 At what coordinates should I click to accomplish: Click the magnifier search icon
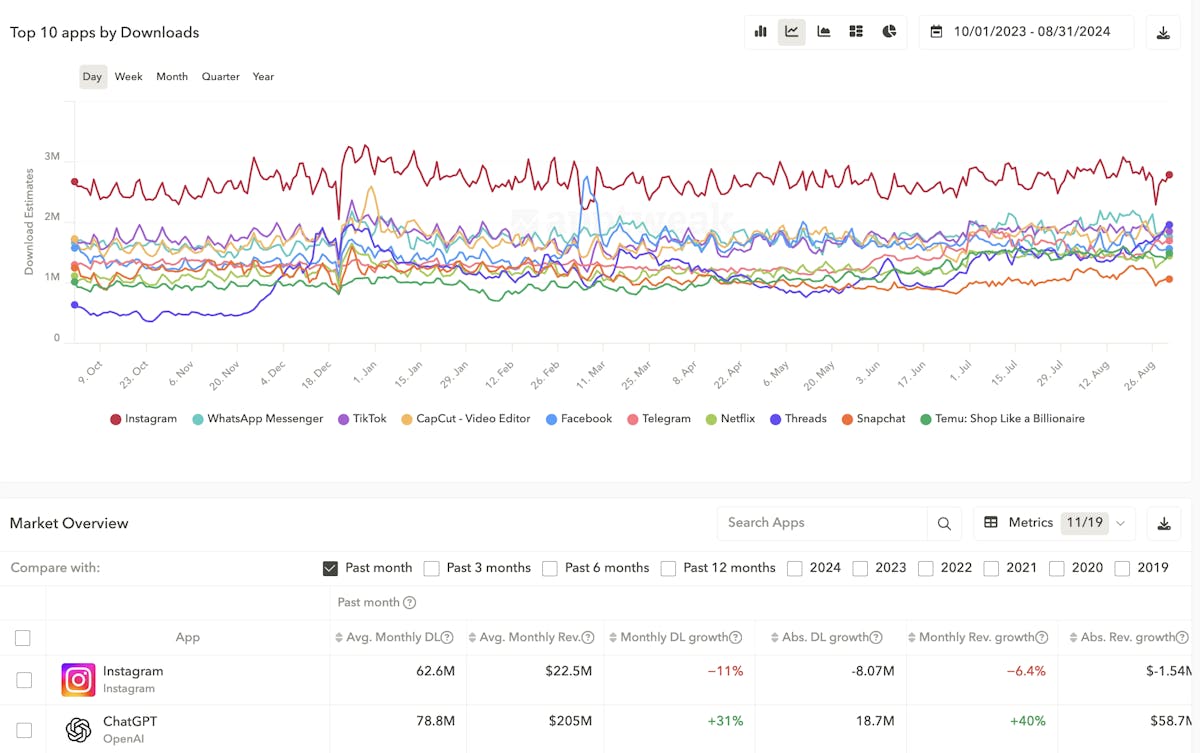pyautogui.click(x=944, y=523)
